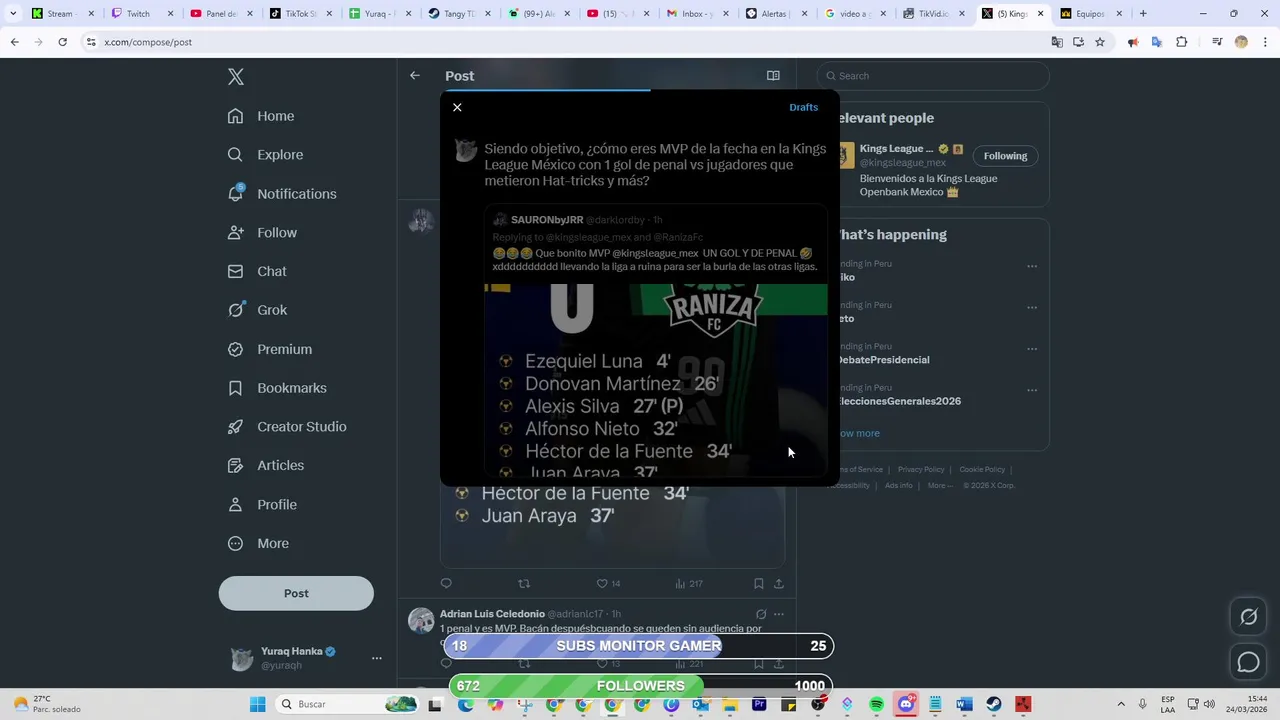Click the browser reload button
This screenshot has height=720, width=1280.
click(63, 42)
